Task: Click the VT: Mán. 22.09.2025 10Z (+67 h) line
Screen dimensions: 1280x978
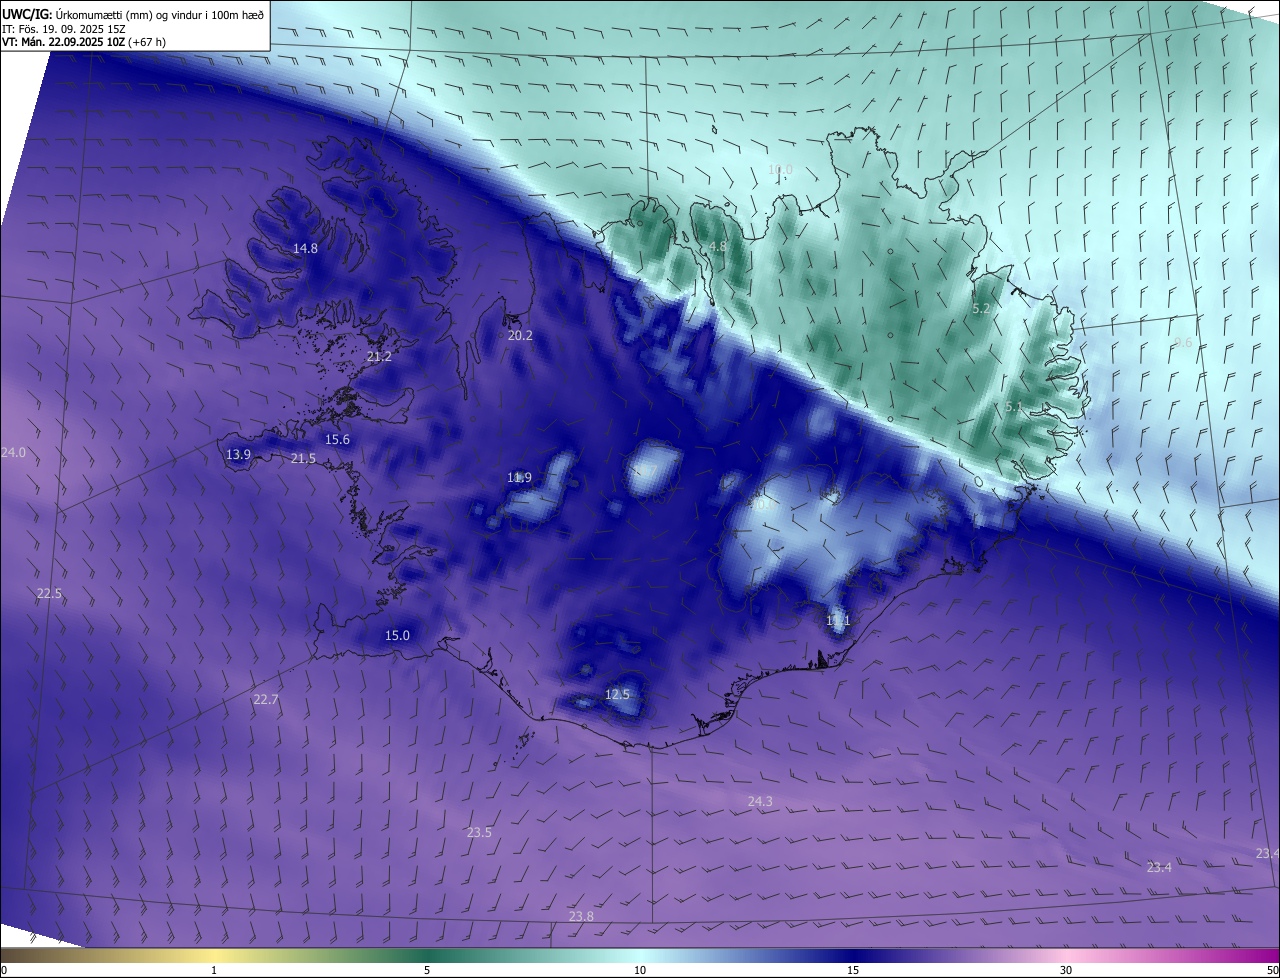Action: 84,42
